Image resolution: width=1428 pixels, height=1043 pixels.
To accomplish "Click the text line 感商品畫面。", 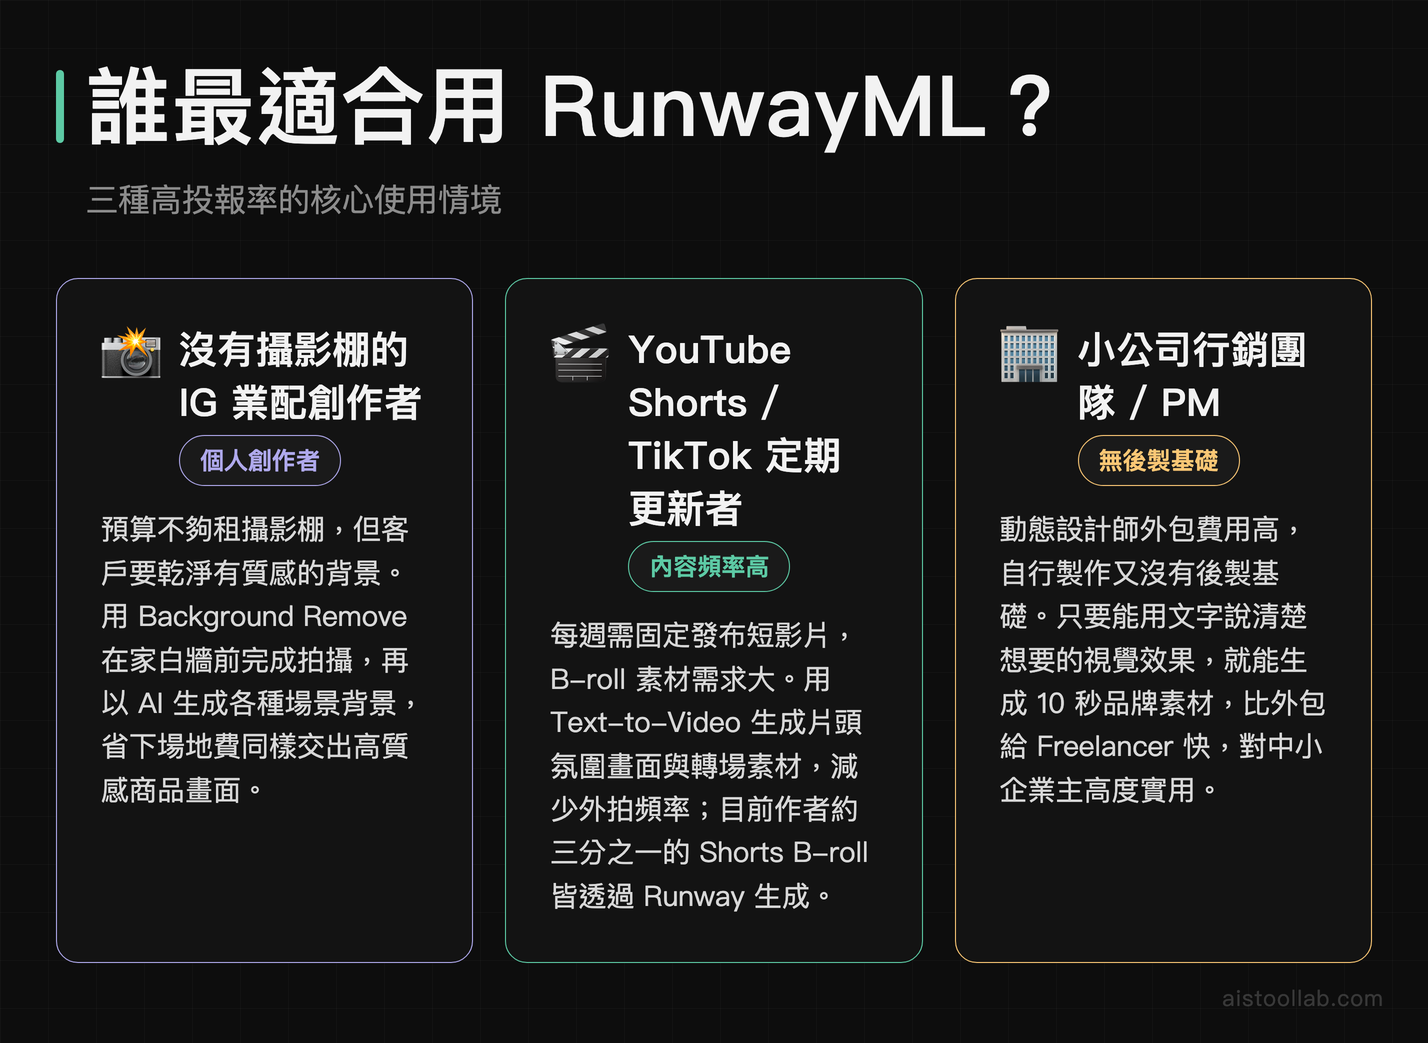I will (x=182, y=790).
